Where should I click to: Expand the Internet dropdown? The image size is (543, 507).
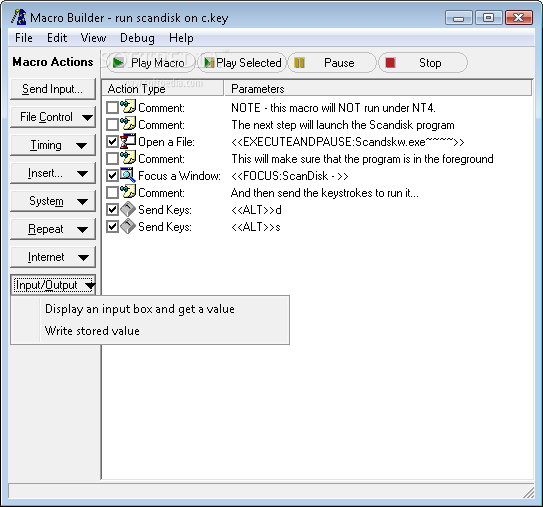coord(53,257)
